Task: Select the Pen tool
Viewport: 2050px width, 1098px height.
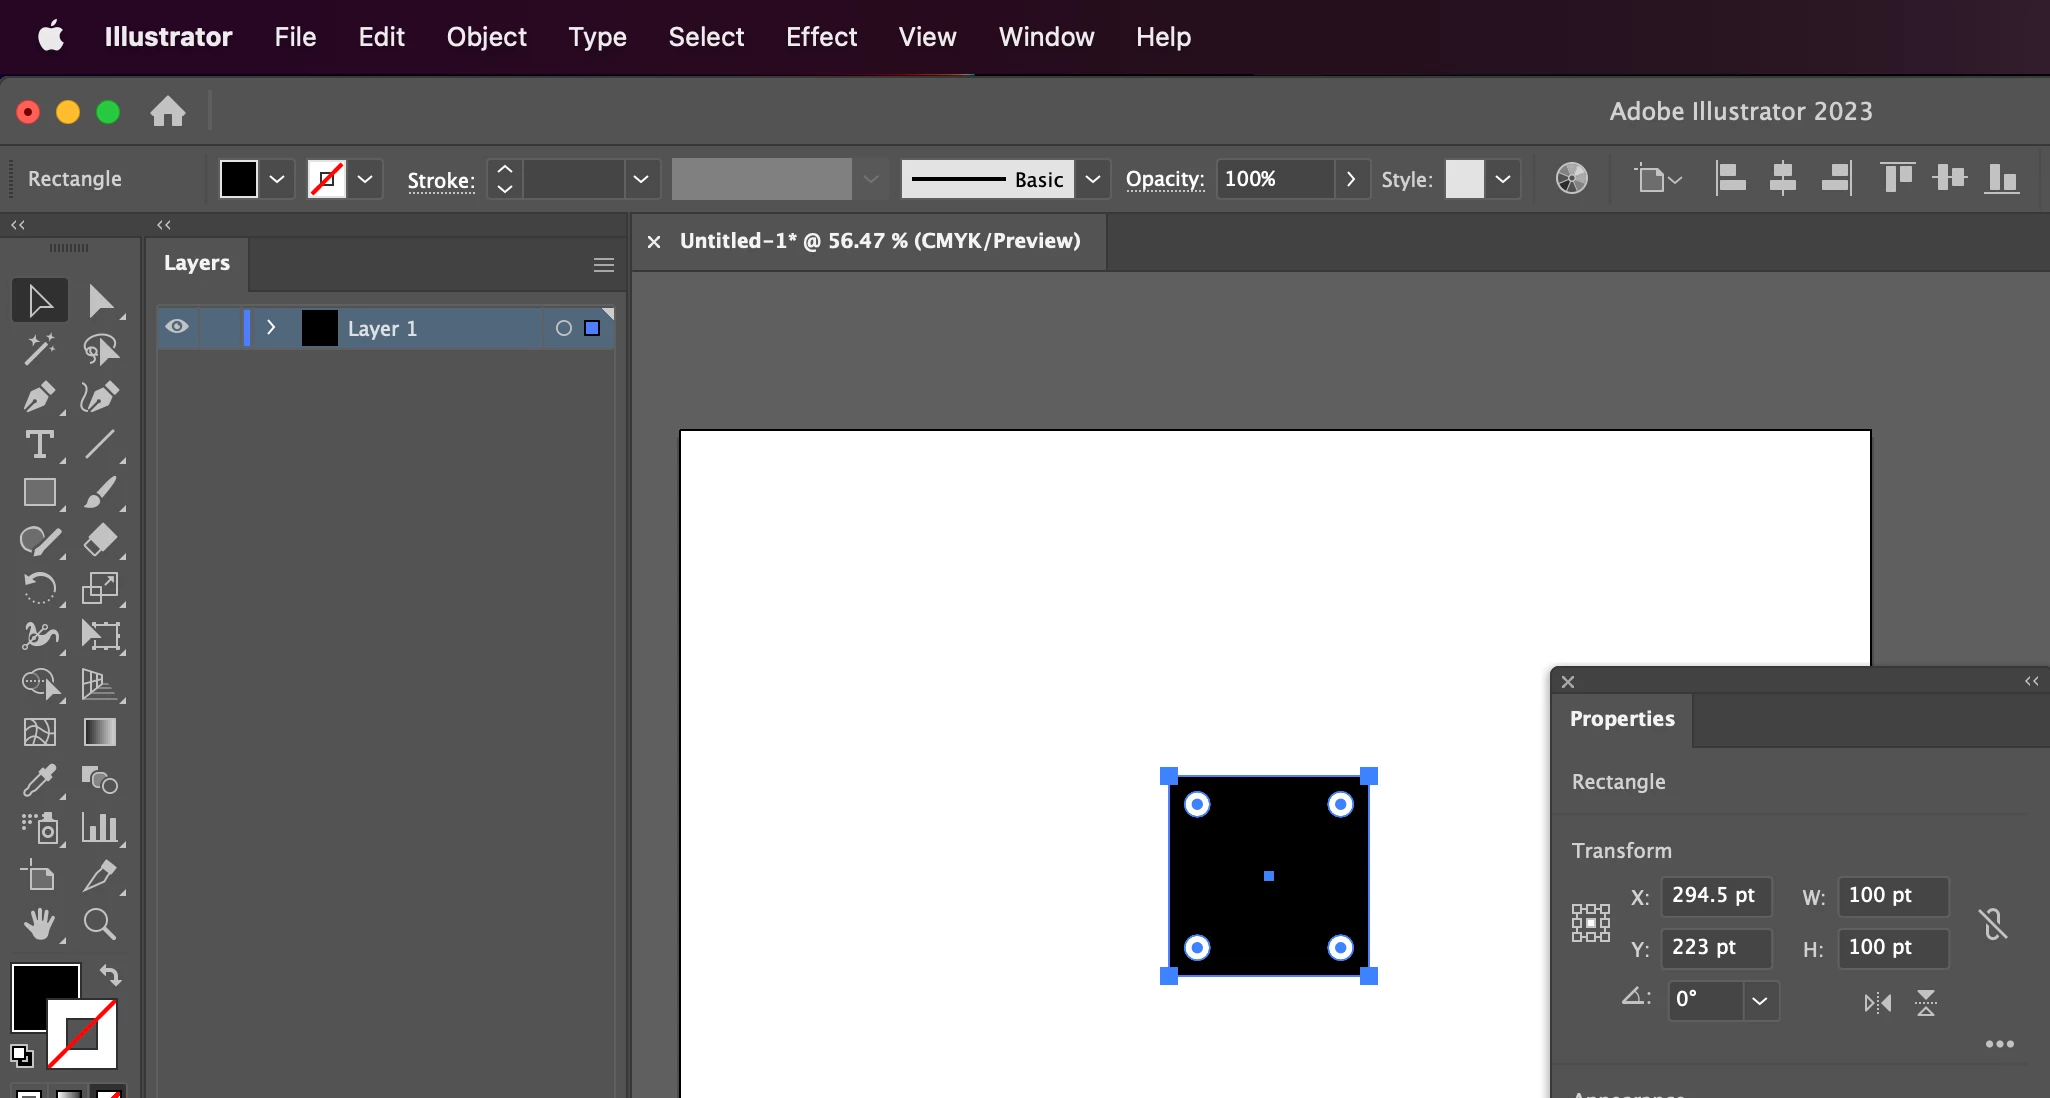Action: [39, 397]
